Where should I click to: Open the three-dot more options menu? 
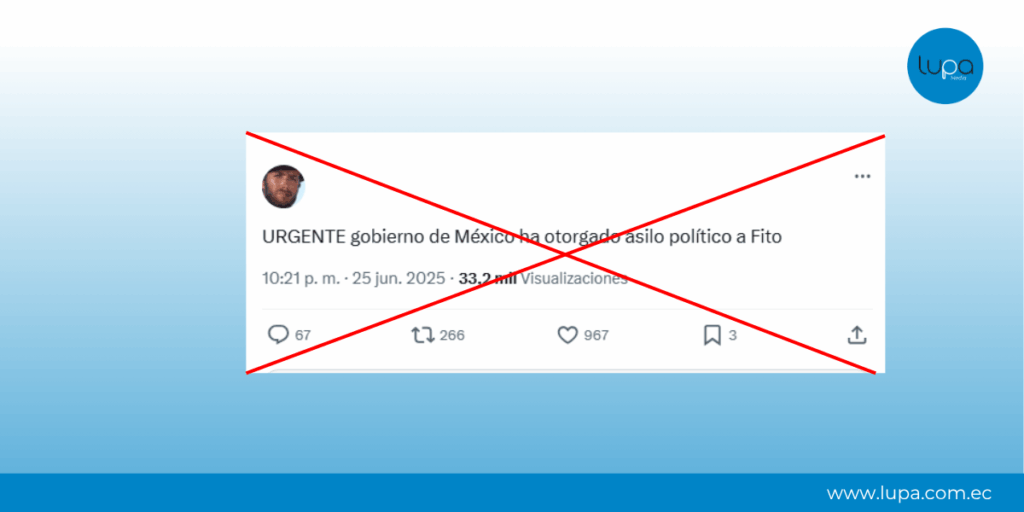(863, 176)
